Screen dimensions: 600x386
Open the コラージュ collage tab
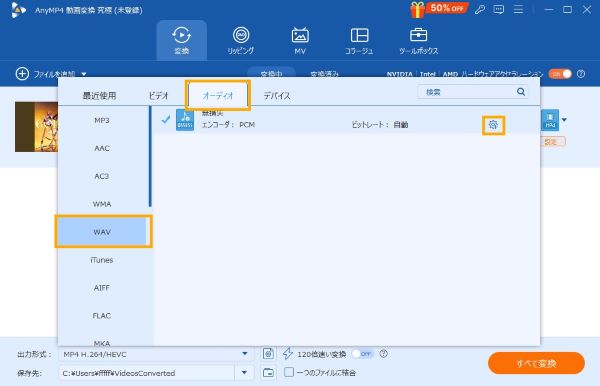pyautogui.click(x=359, y=40)
